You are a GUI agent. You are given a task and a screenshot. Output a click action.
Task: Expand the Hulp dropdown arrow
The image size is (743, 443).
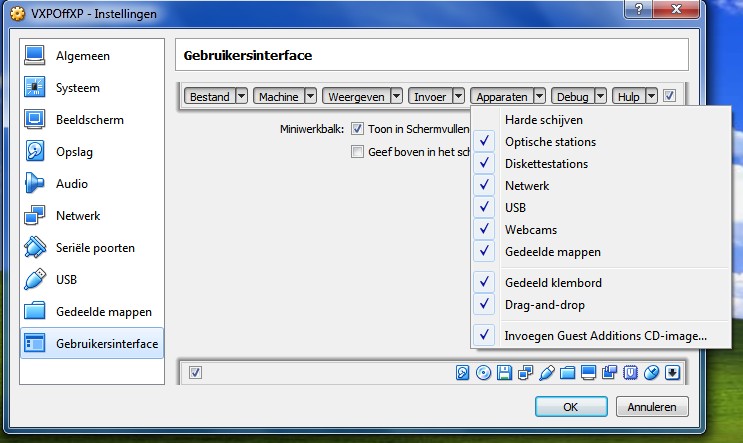click(x=652, y=96)
